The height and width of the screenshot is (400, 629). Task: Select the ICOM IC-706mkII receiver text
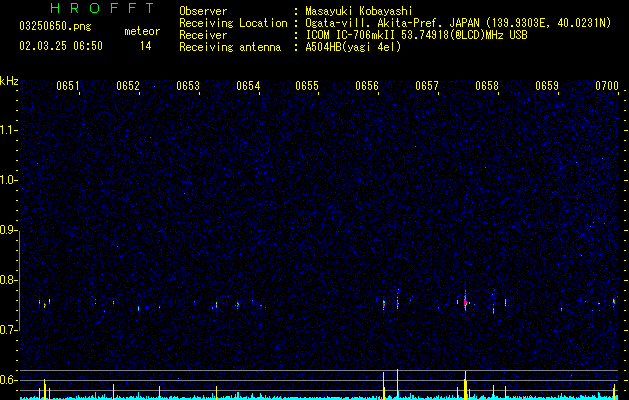[x=416, y=35]
